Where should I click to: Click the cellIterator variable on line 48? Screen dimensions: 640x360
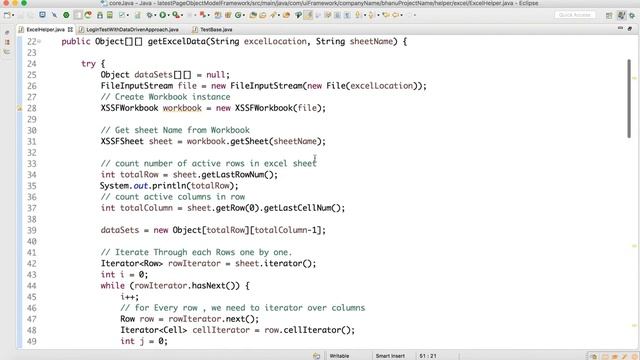(x=221, y=330)
